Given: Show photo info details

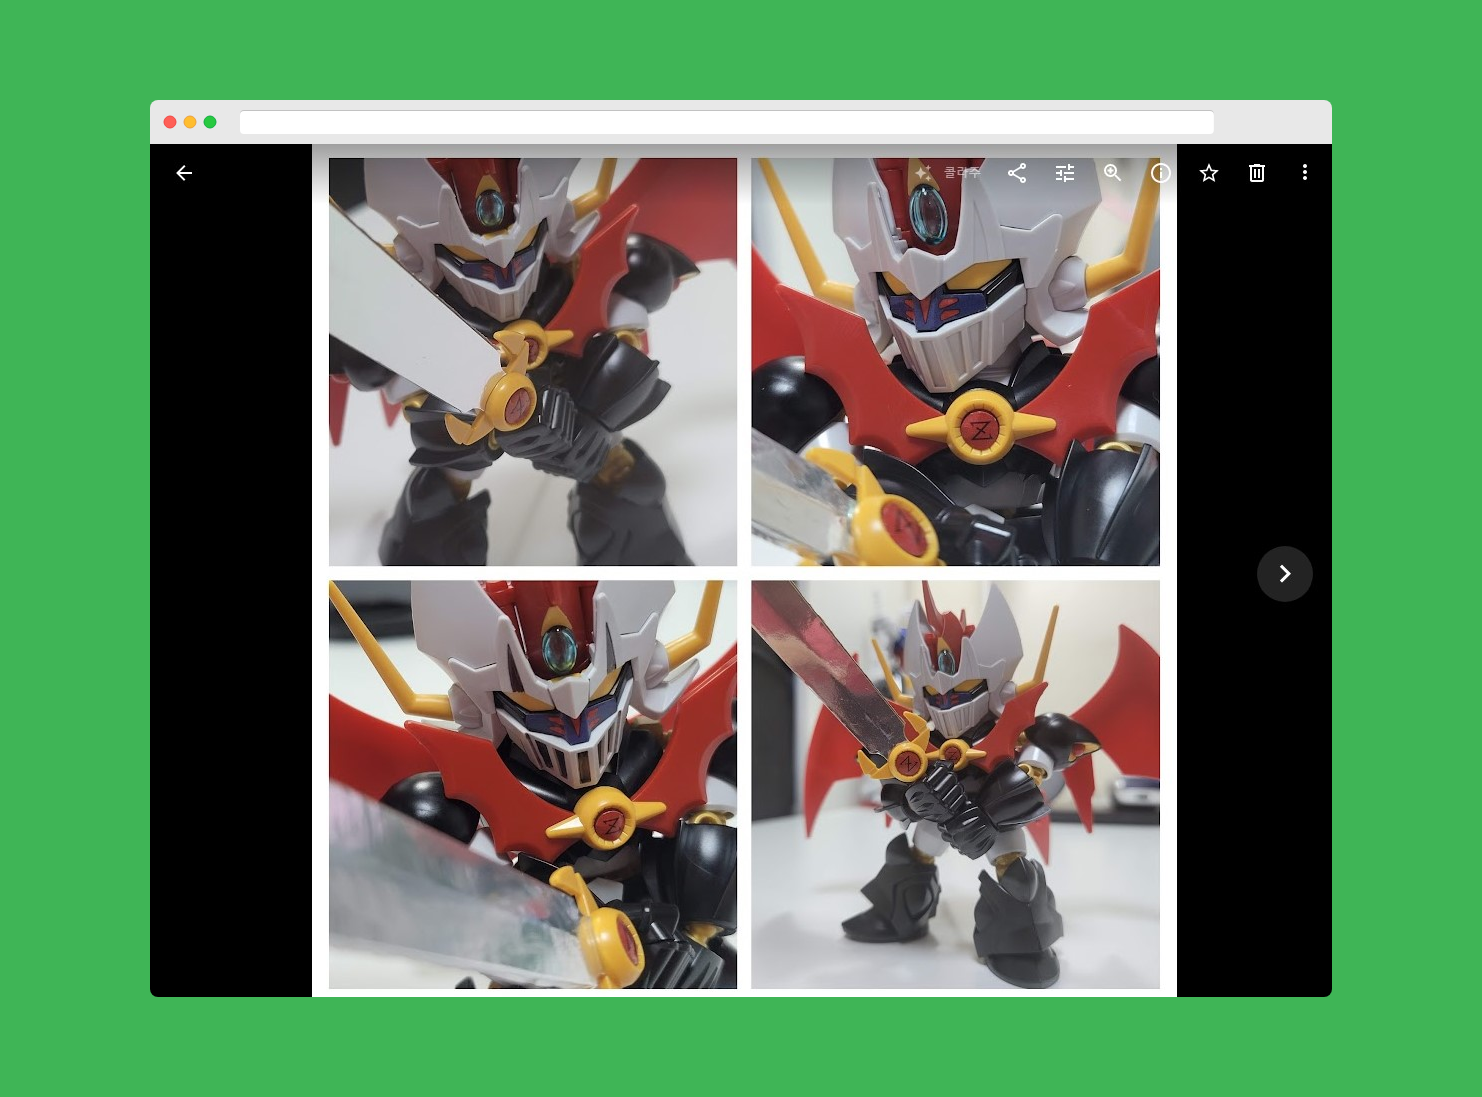Looking at the screenshot, I should click(x=1161, y=173).
